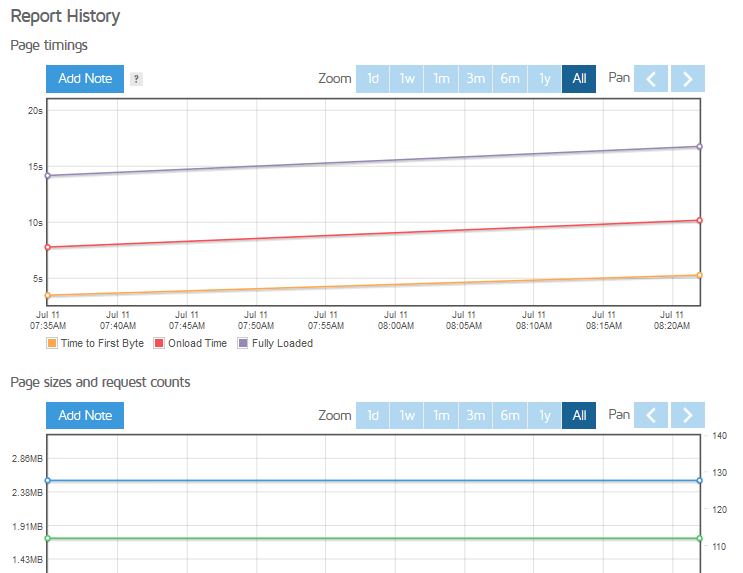Zoom Page timings chart to 1m
This screenshot has height=573, width=743.
pyautogui.click(x=441, y=79)
